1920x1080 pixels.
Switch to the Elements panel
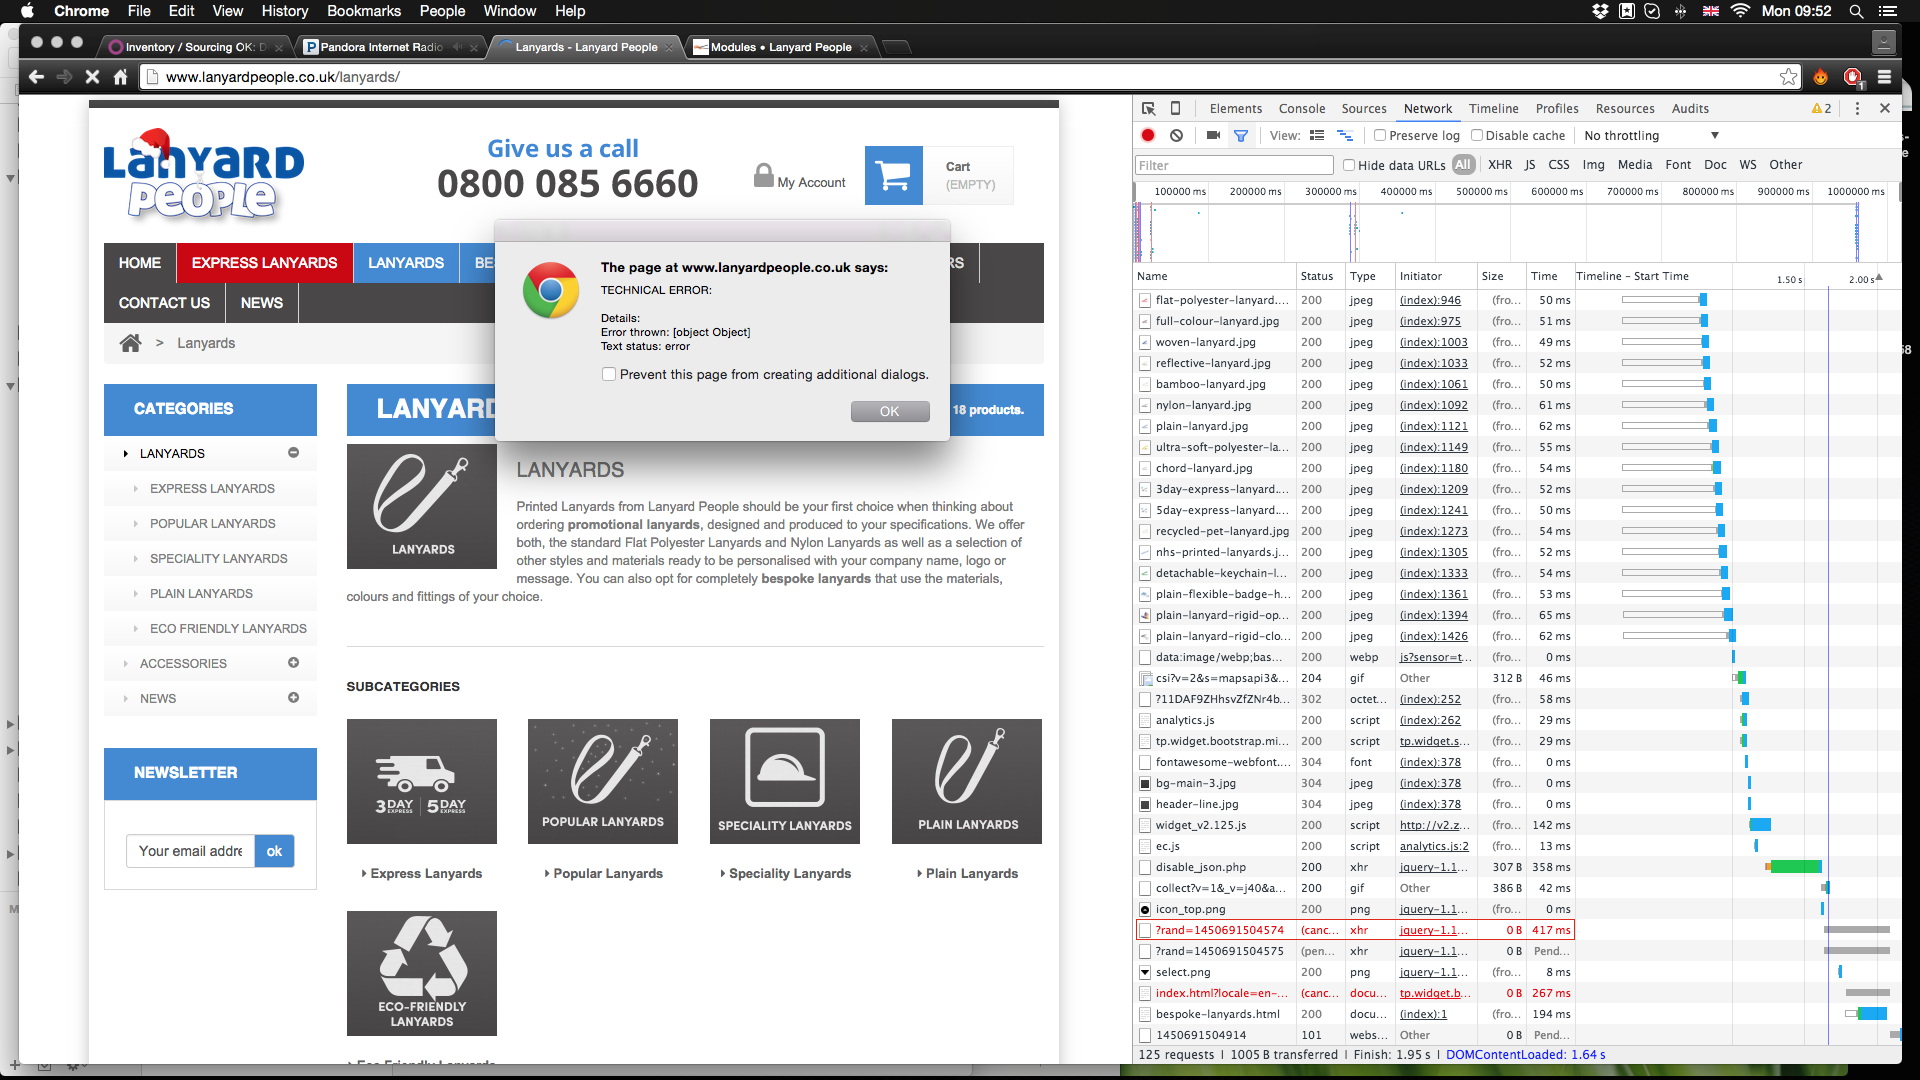pyautogui.click(x=1235, y=108)
